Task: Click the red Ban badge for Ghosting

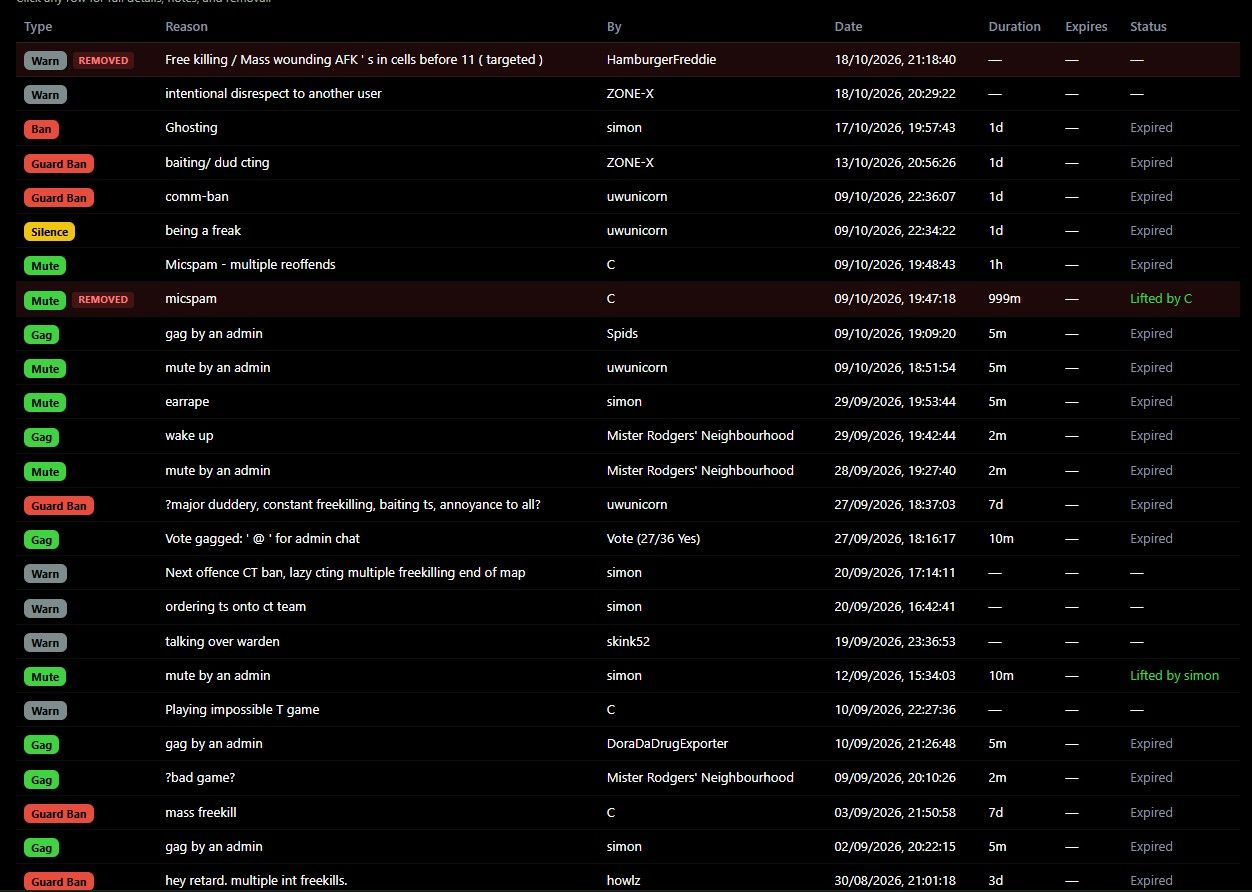Action: click(41, 129)
